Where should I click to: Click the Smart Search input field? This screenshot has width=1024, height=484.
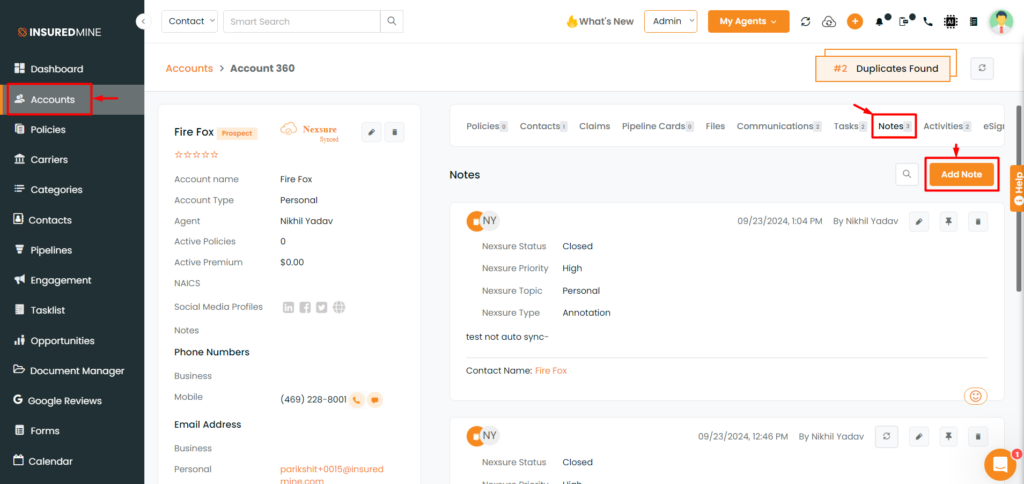pos(302,21)
